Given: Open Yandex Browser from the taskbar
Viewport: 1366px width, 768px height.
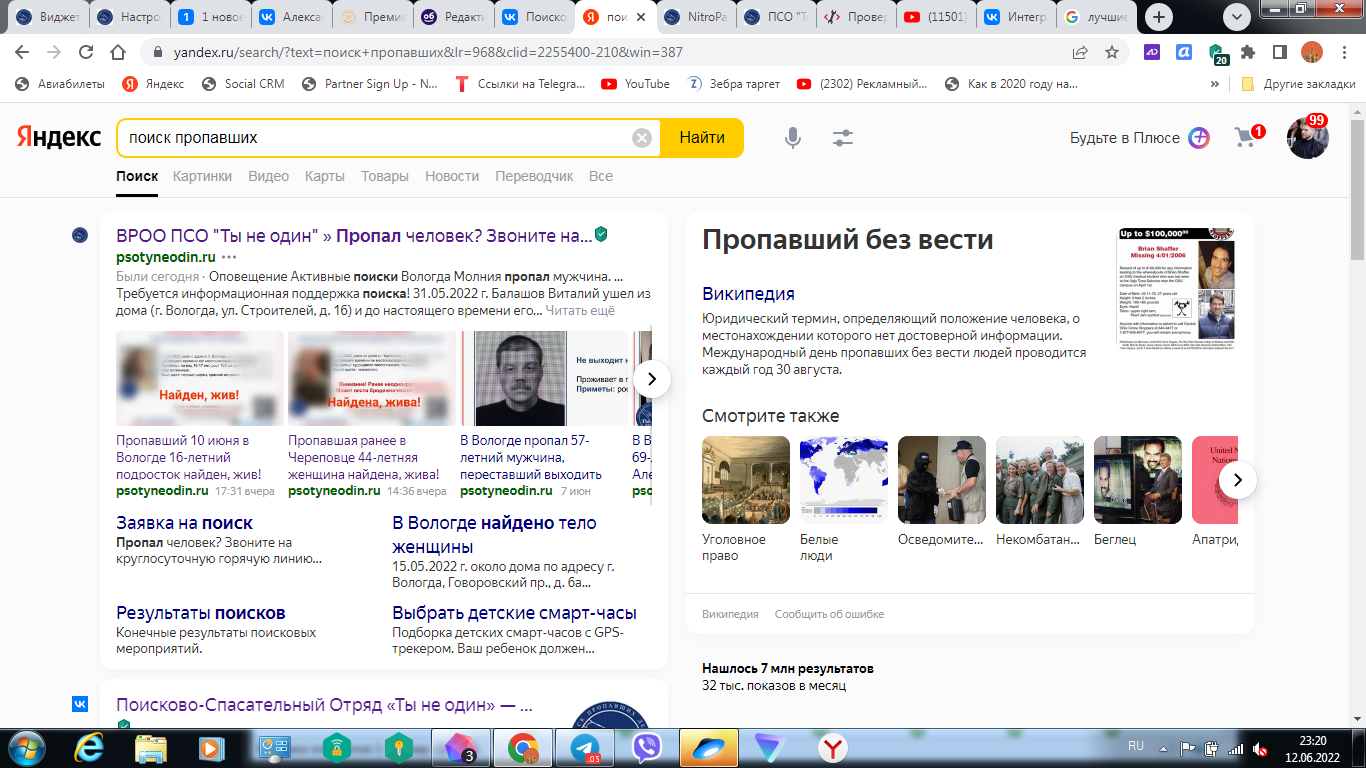Looking at the screenshot, I should coord(834,748).
